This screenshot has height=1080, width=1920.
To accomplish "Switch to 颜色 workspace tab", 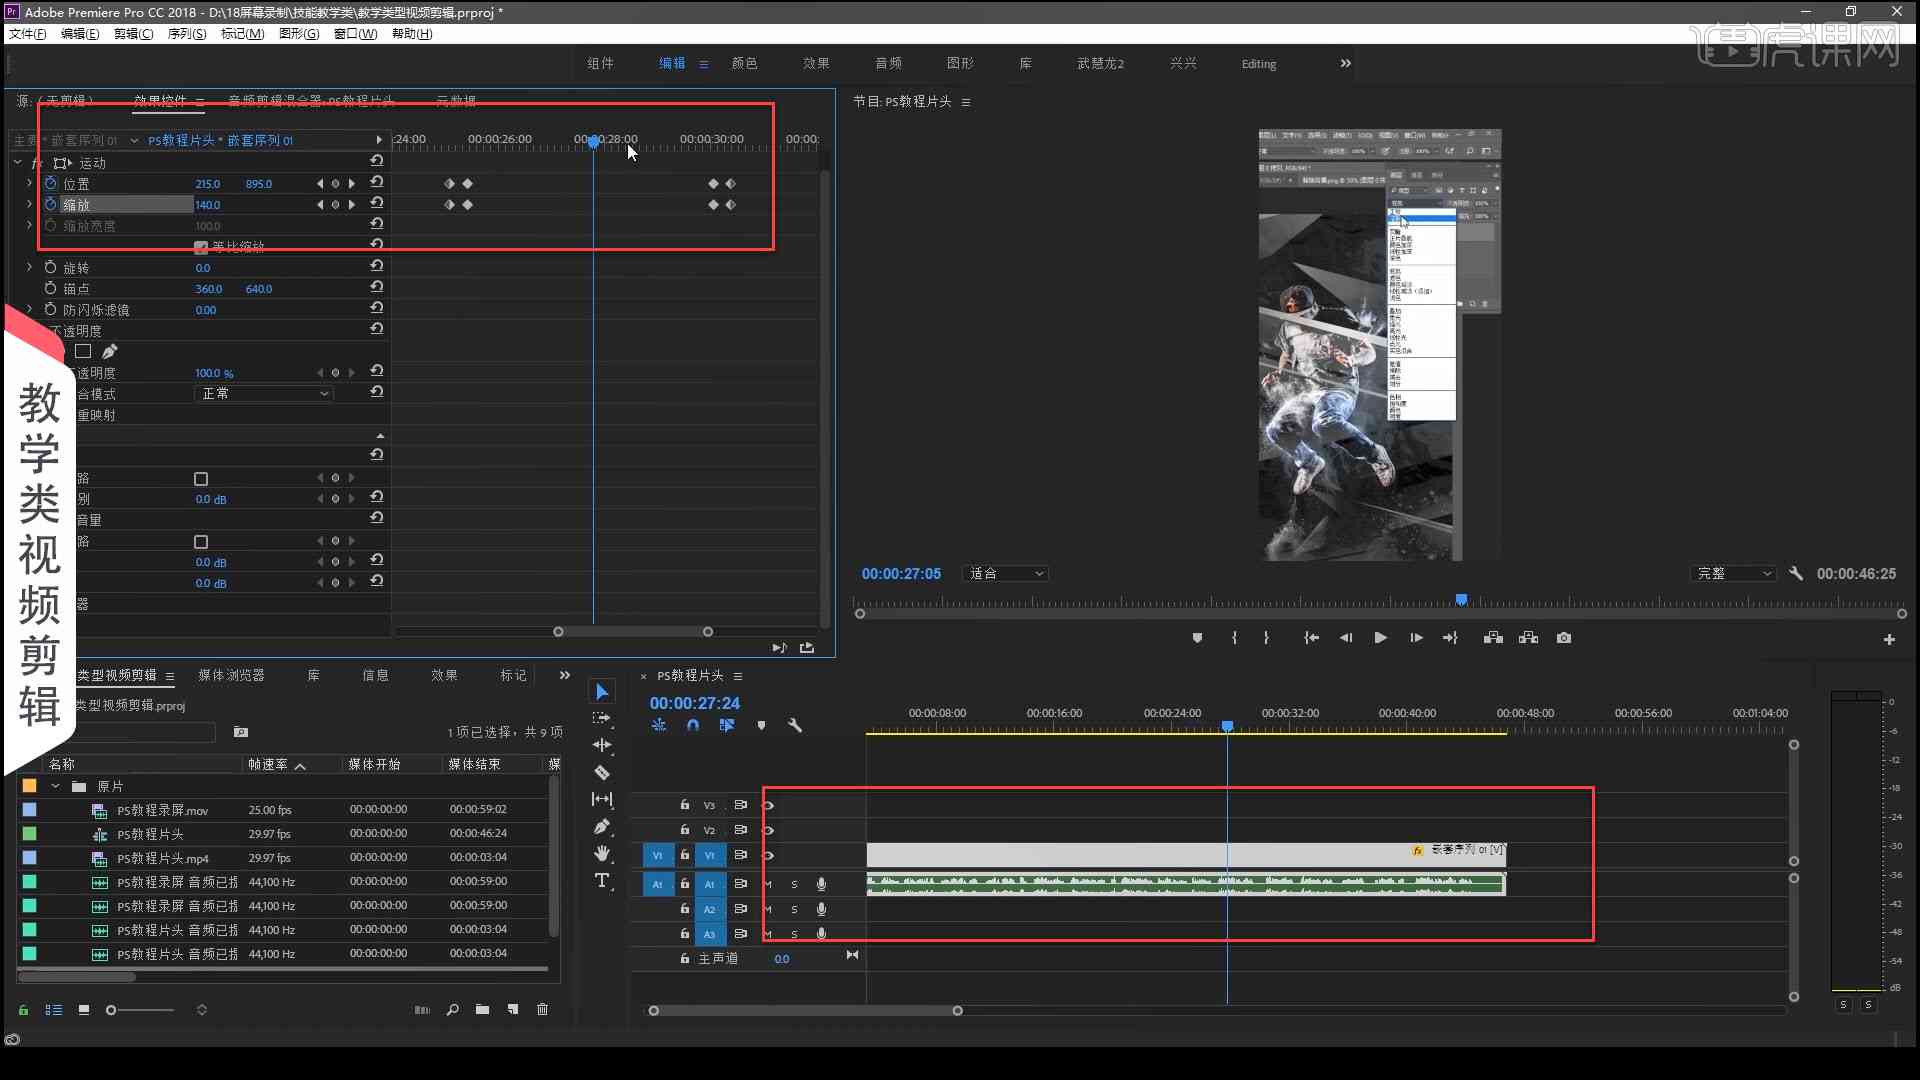I will click(744, 63).
